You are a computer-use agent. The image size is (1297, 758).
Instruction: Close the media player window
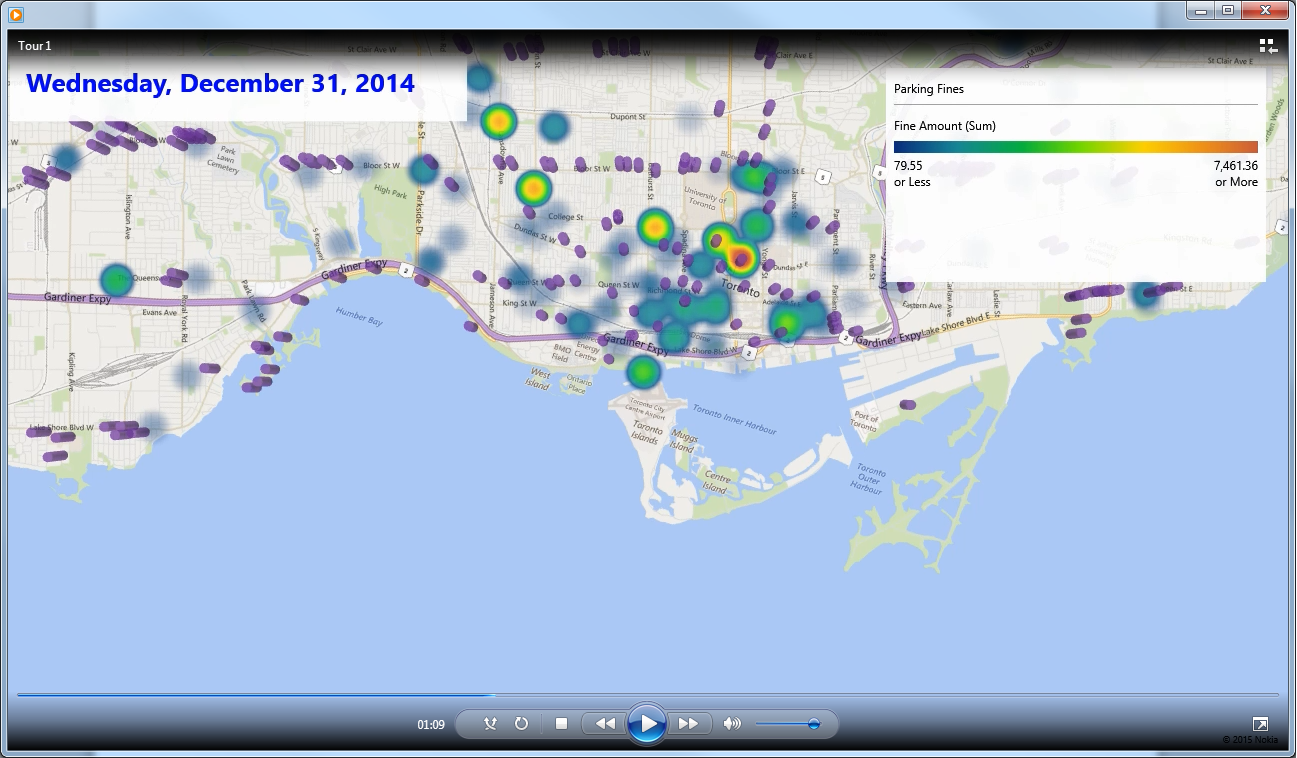pyautogui.click(x=1264, y=11)
